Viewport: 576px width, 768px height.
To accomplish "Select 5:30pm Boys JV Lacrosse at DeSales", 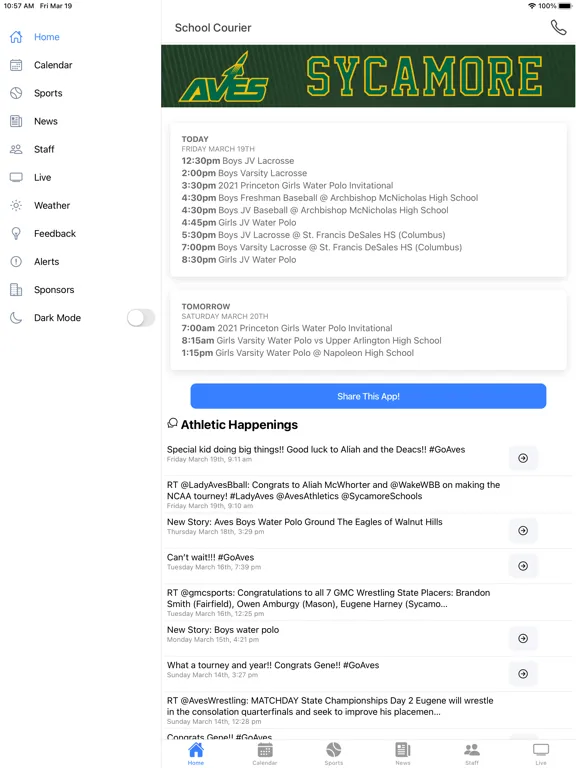I will [x=313, y=235].
